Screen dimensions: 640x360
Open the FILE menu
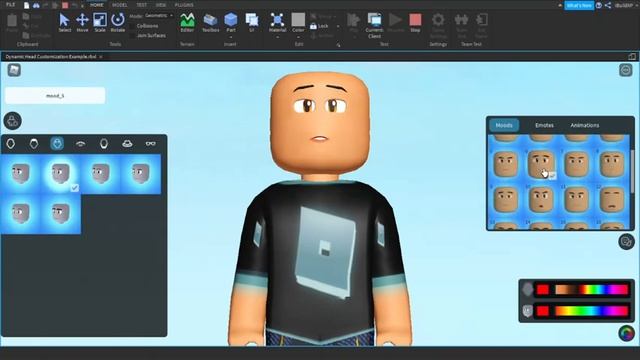pos(10,5)
